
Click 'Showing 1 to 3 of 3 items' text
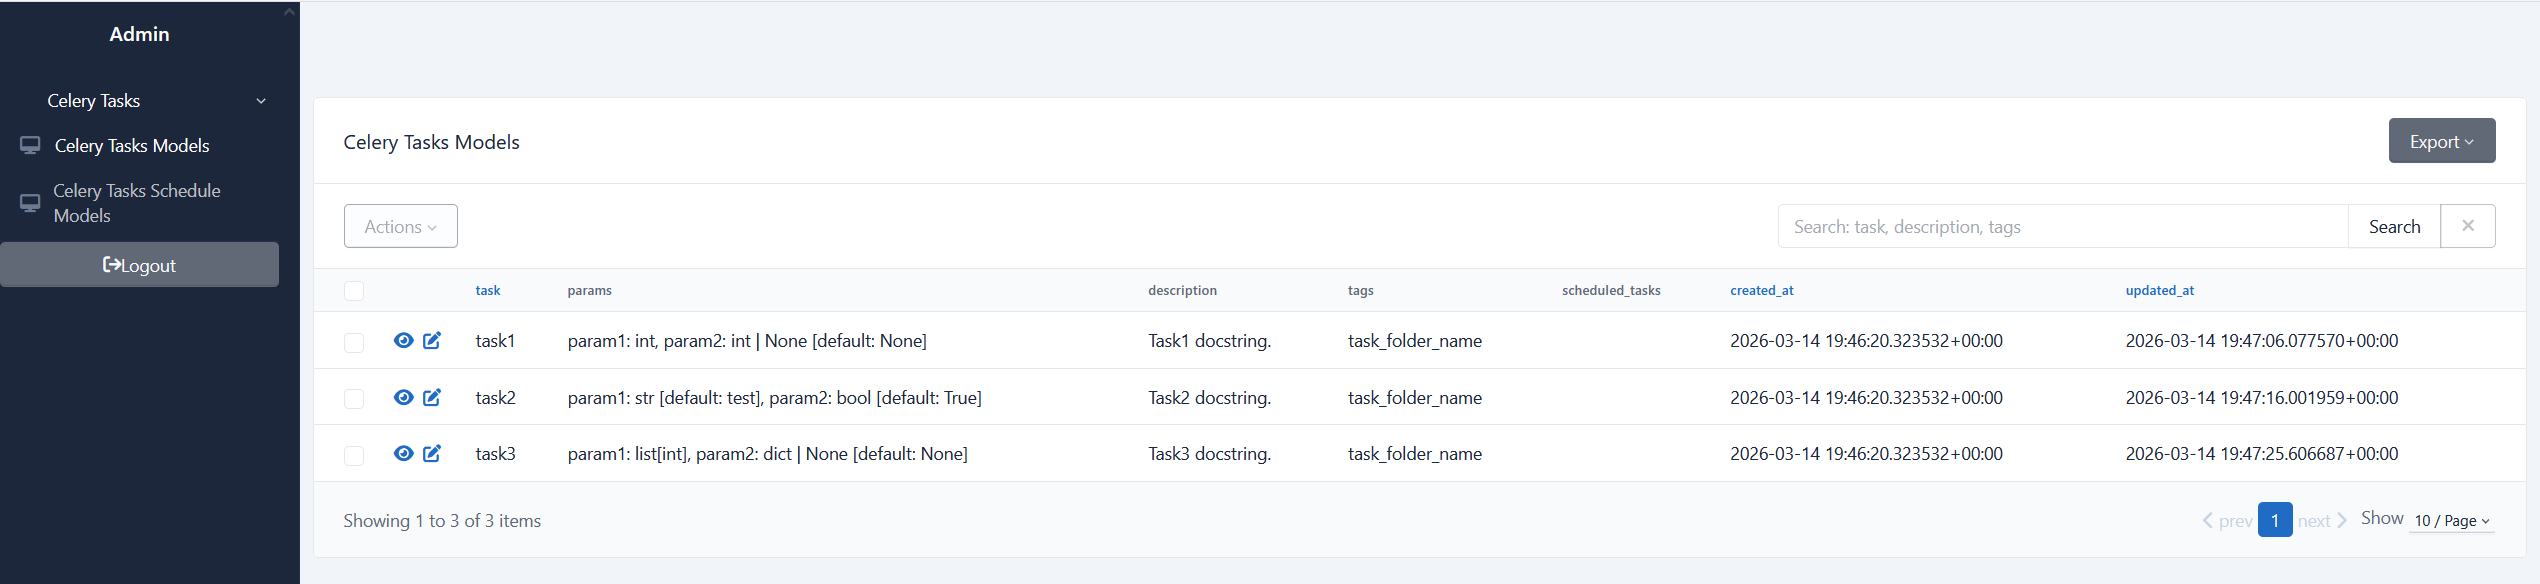click(442, 521)
